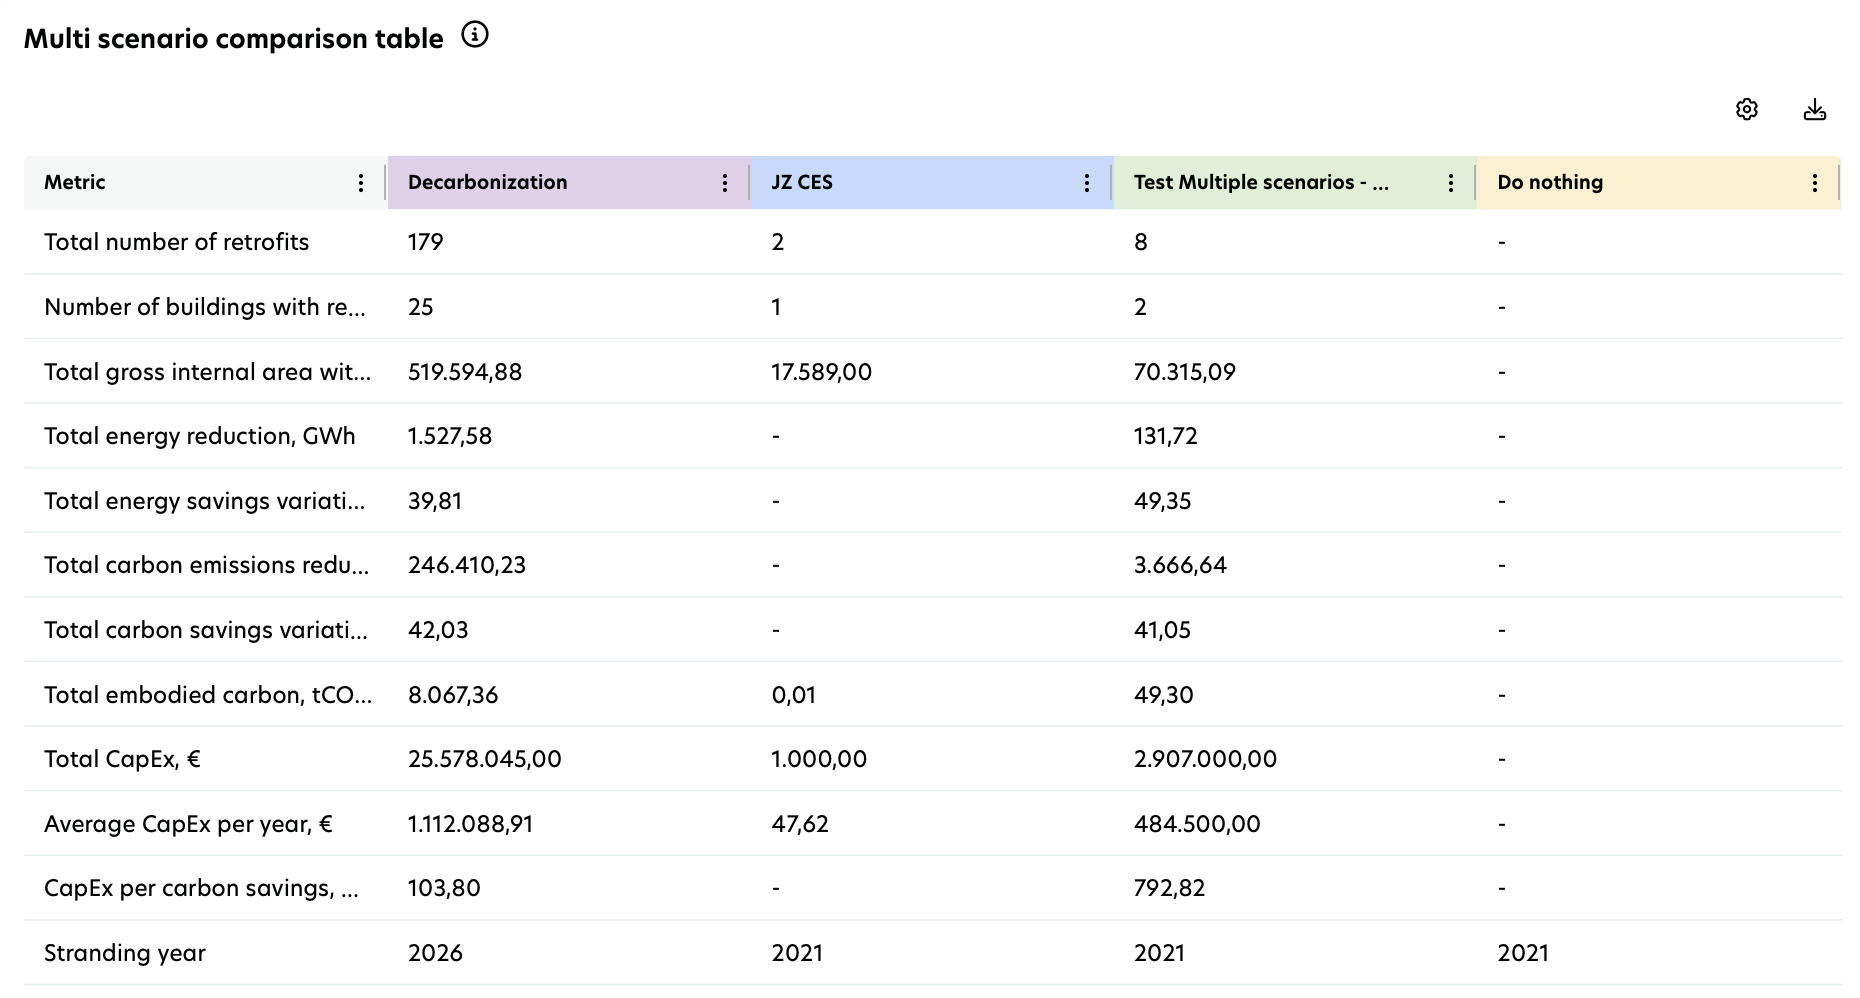
Task: Select the 519.594,88 area value
Action: pyautogui.click(x=465, y=372)
